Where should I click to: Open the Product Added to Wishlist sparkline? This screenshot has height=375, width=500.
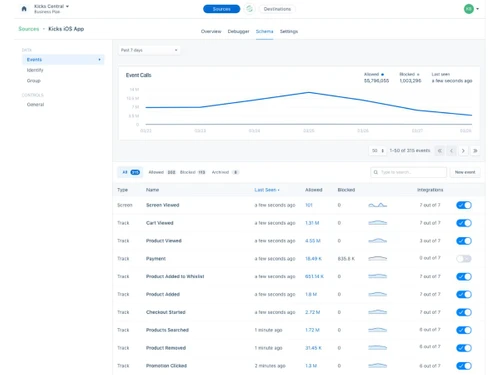click(x=378, y=276)
